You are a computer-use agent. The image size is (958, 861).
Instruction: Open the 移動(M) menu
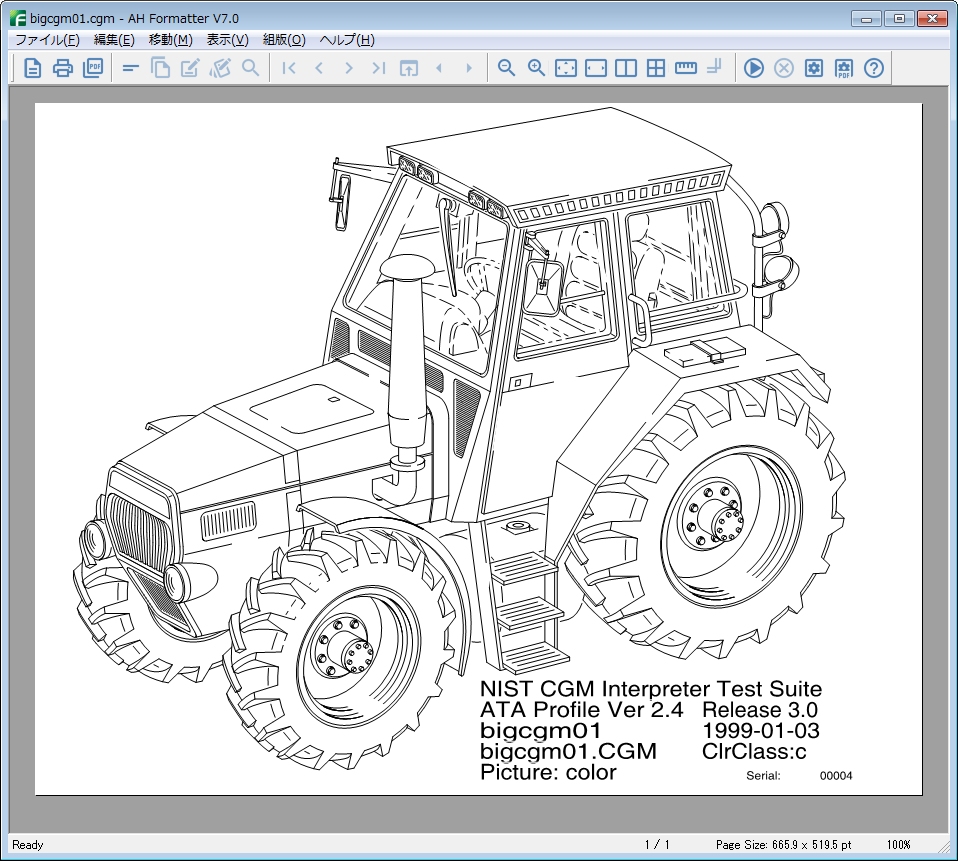(x=170, y=40)
